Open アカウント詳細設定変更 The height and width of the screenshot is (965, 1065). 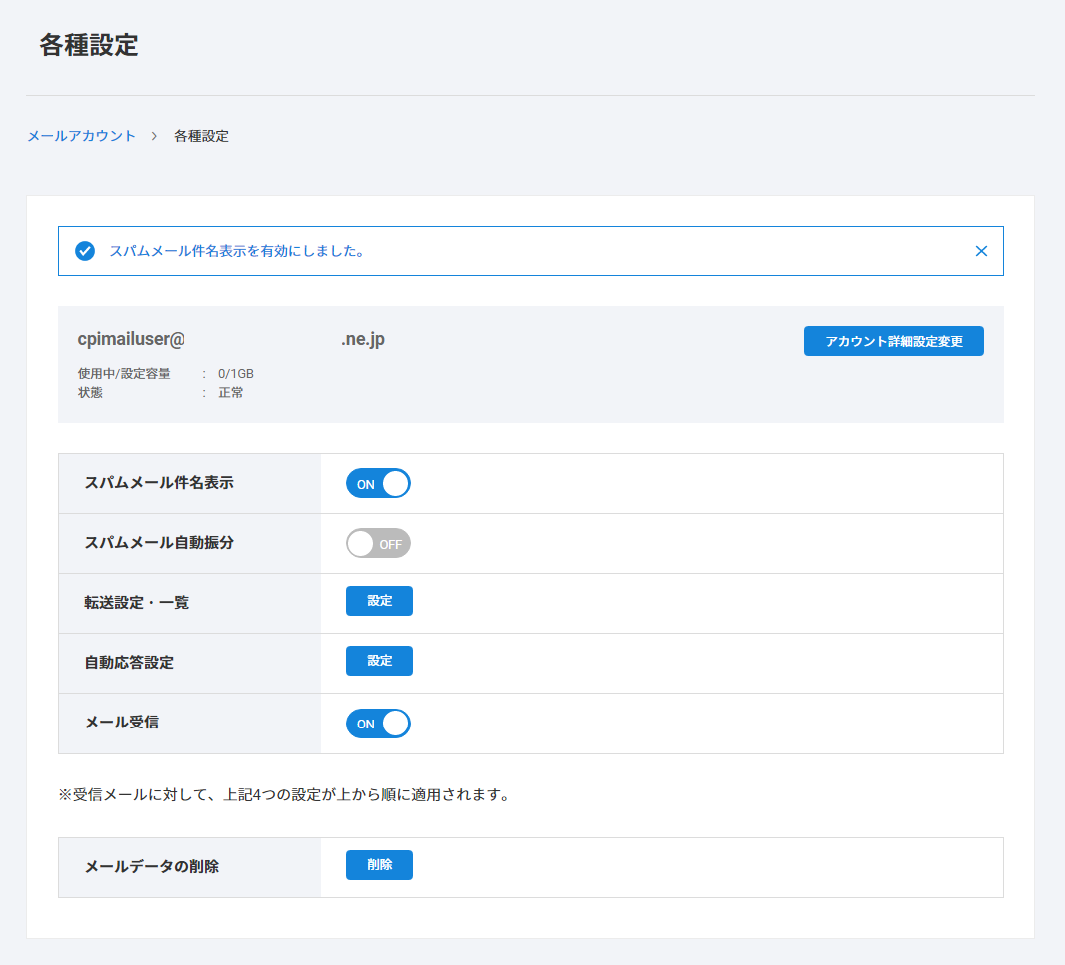point(893,341)
